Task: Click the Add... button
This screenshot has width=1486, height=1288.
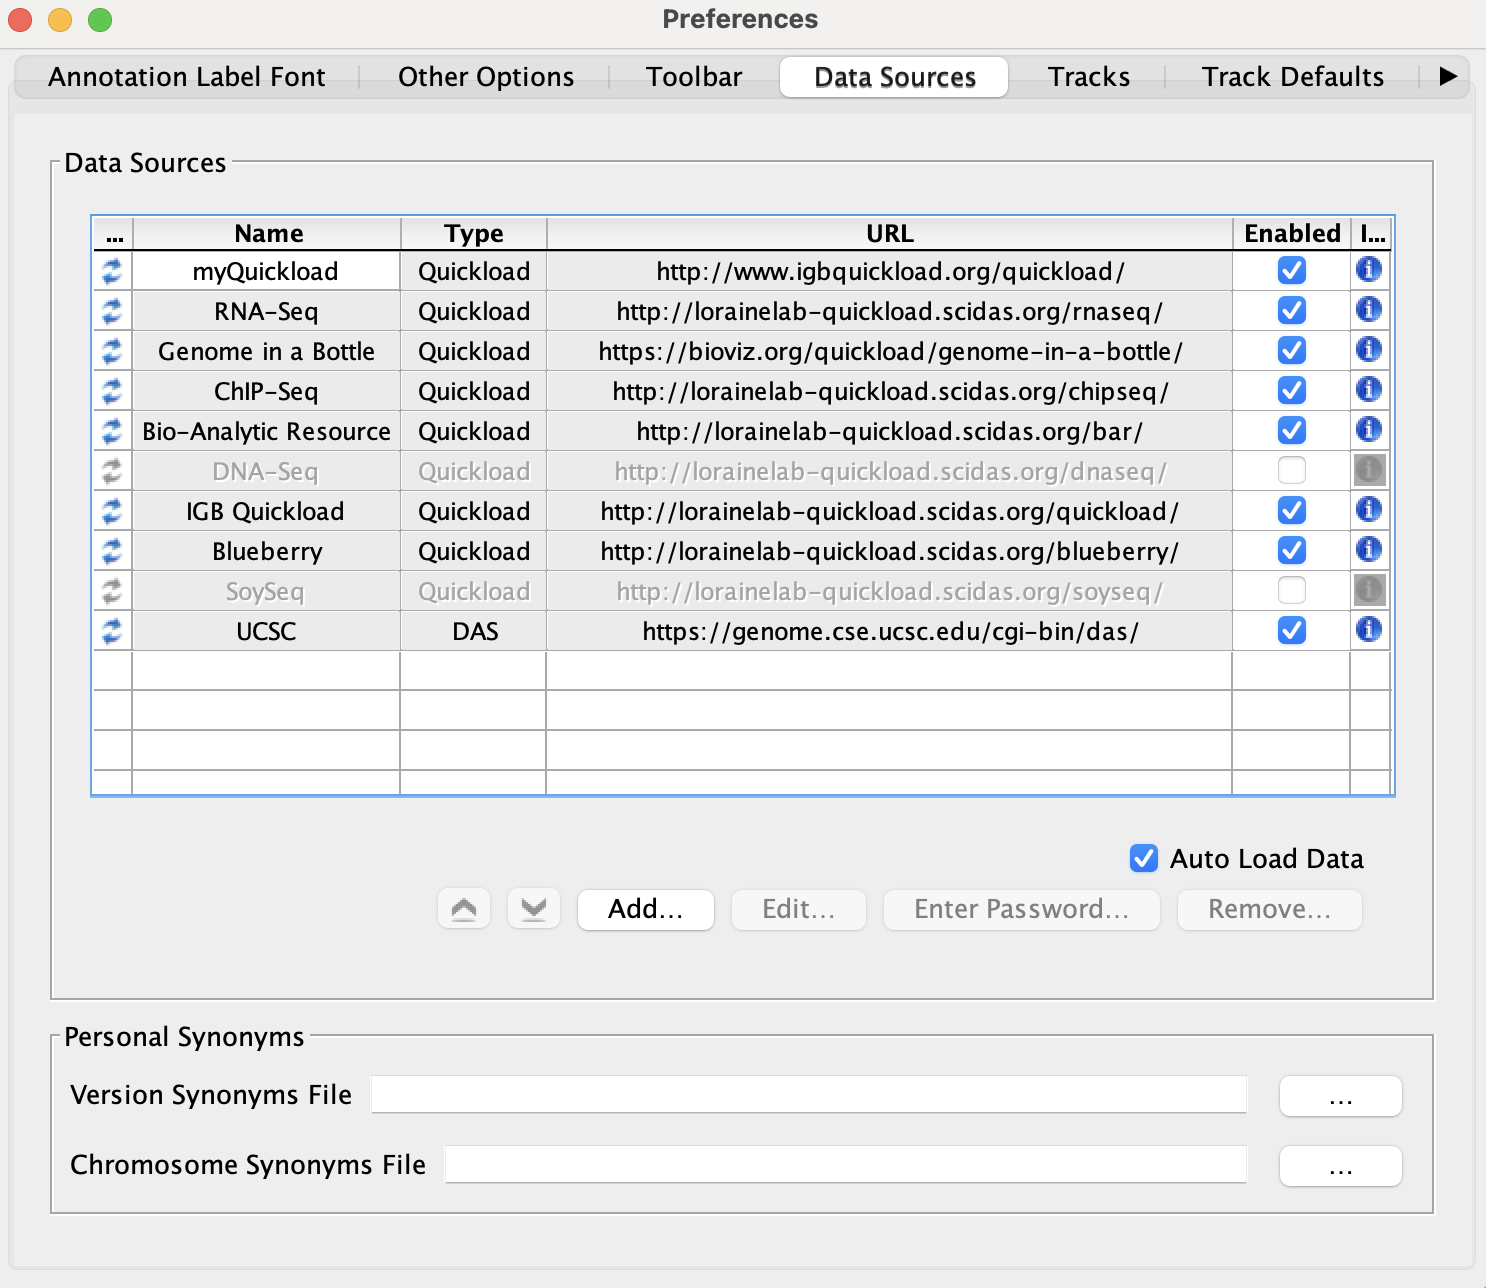Action: 646,909
